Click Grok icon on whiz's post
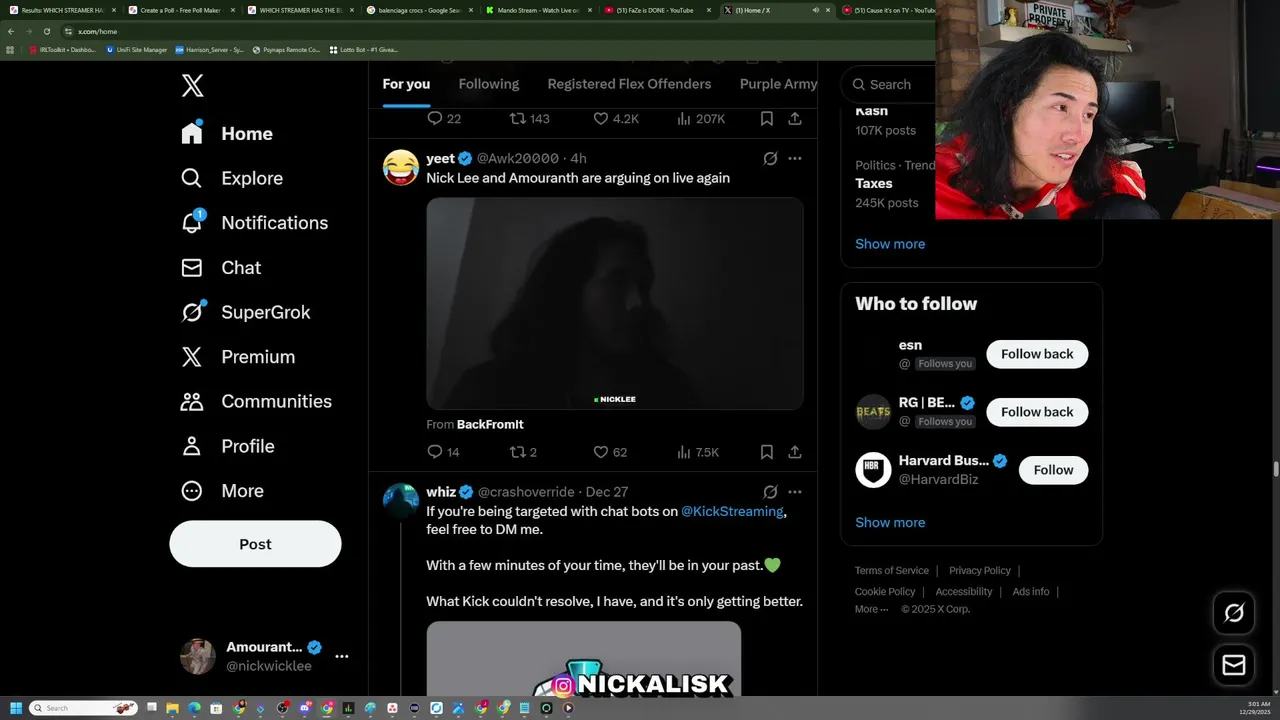The width and height of the screenshot is (1280, 720). 770,492
